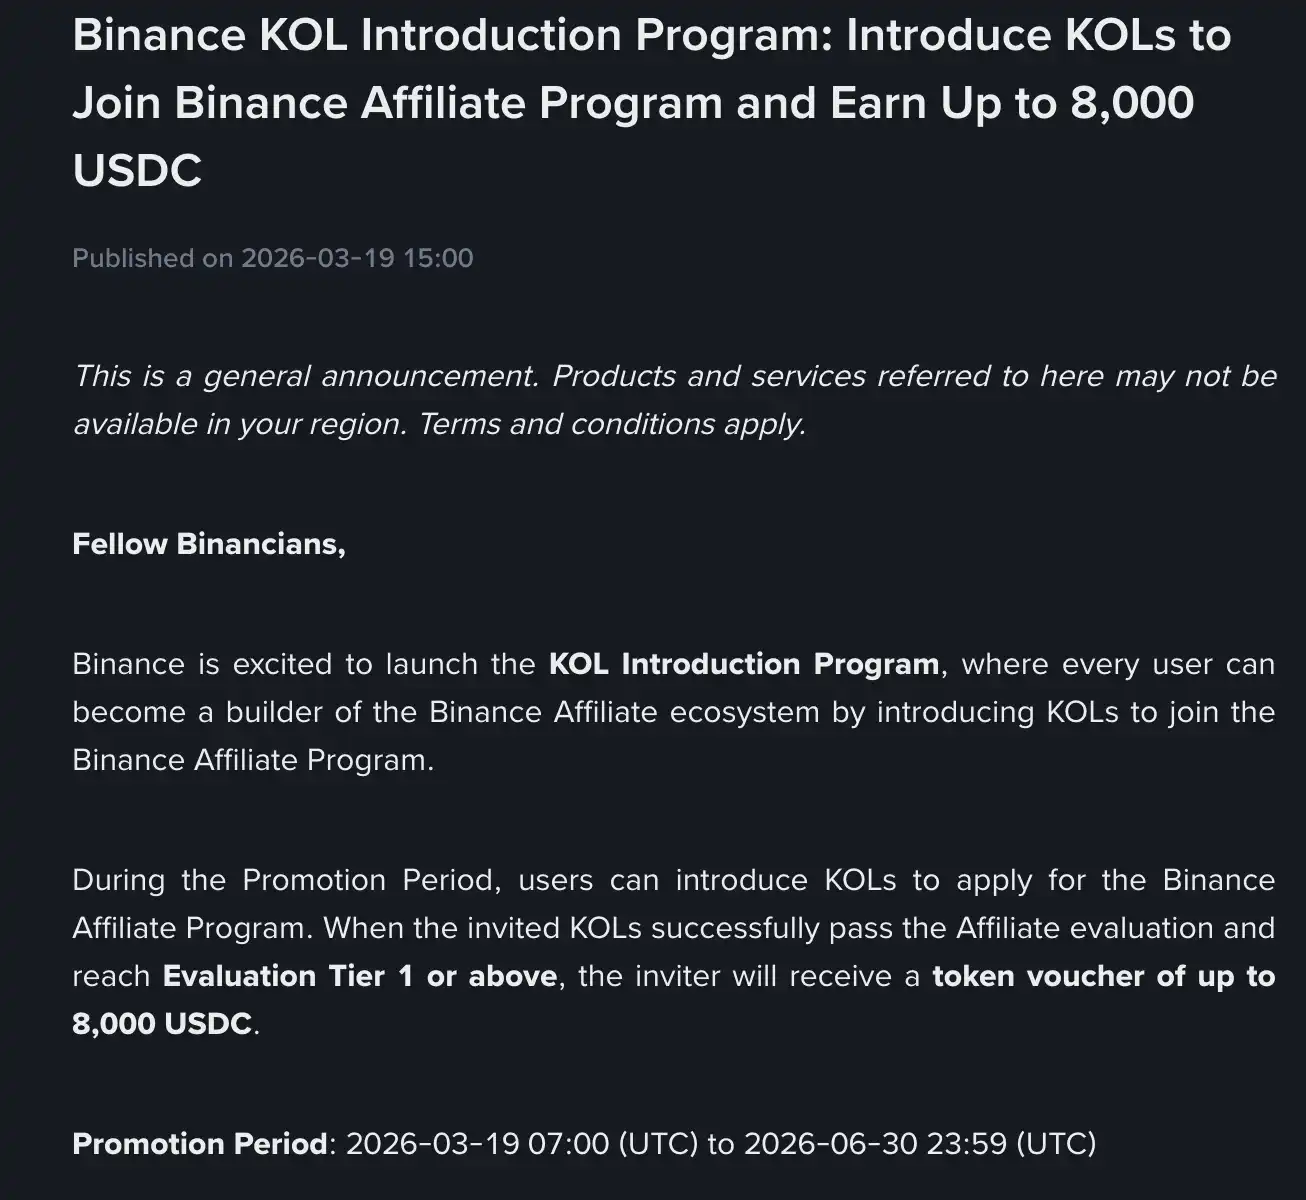Click bold "KOL Introduction Program" in the body paragraph
The height and width of the screenshot is (1200, 1306).
(743, 664)
